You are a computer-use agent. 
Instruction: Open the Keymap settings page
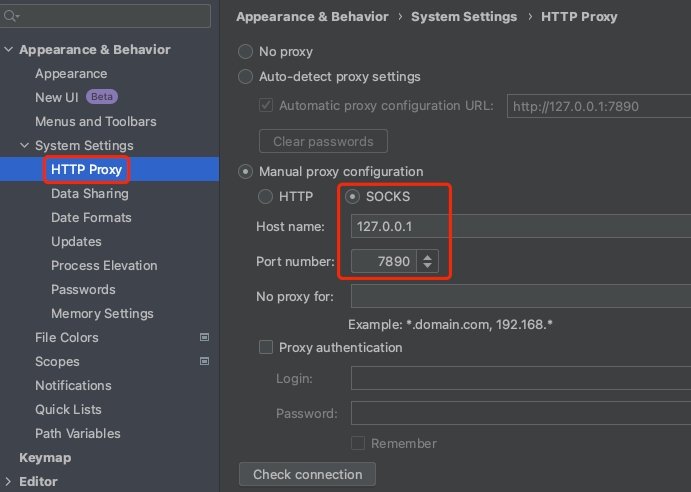tap(45, 458)
